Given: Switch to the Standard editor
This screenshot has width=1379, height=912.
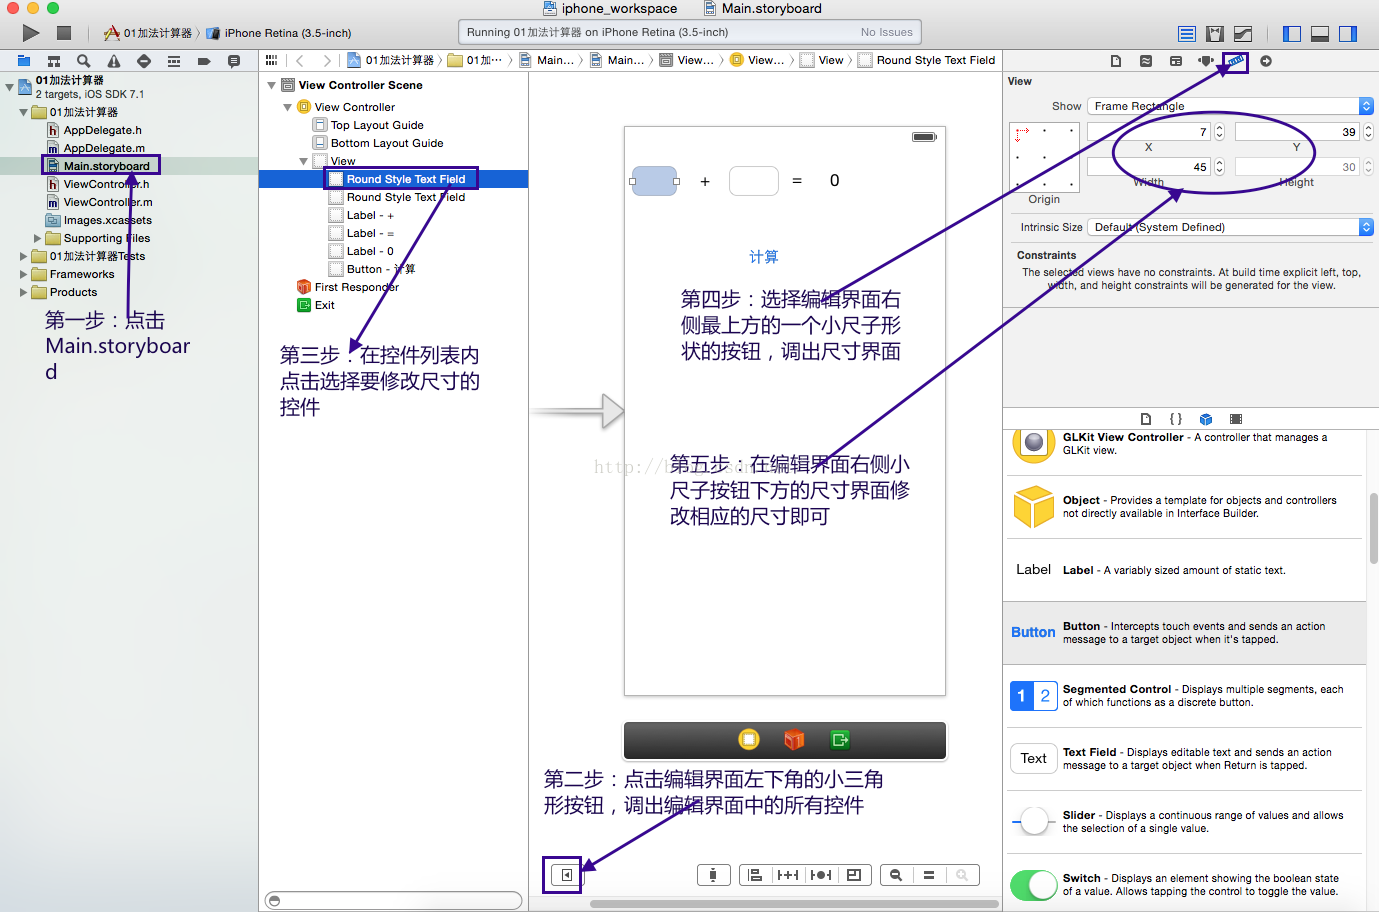Looking at the screenshot, I should [1187, 33].
